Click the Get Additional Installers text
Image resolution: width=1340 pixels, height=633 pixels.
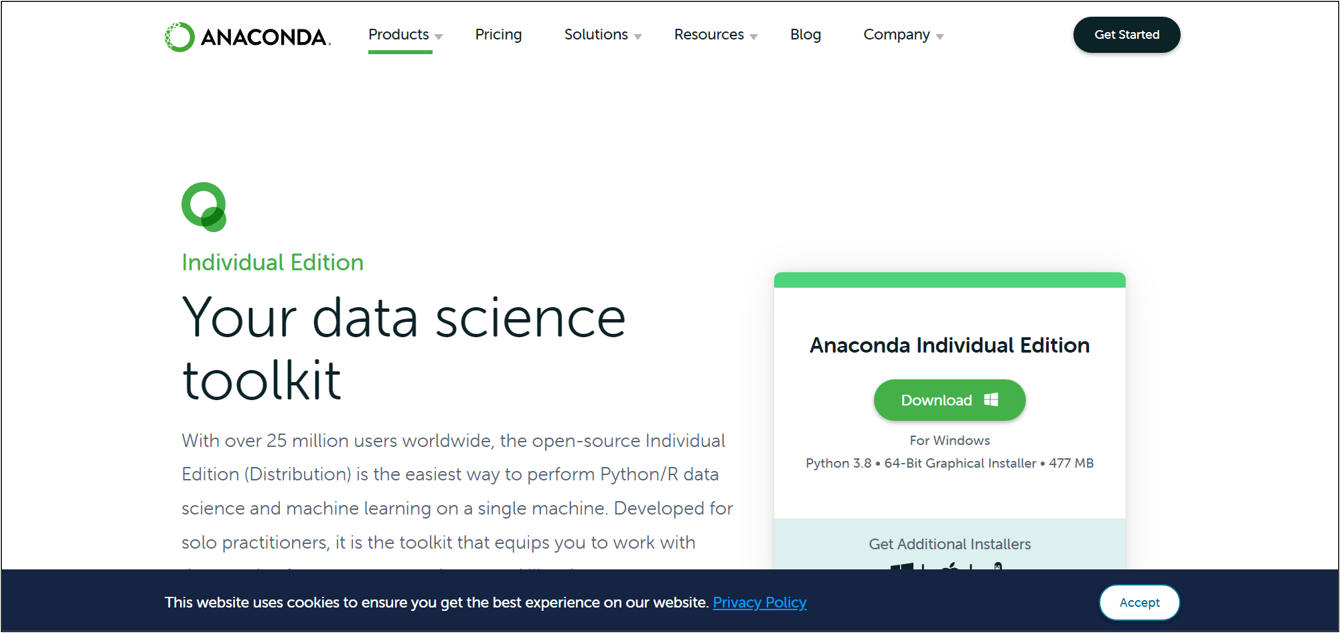(950, 544)
